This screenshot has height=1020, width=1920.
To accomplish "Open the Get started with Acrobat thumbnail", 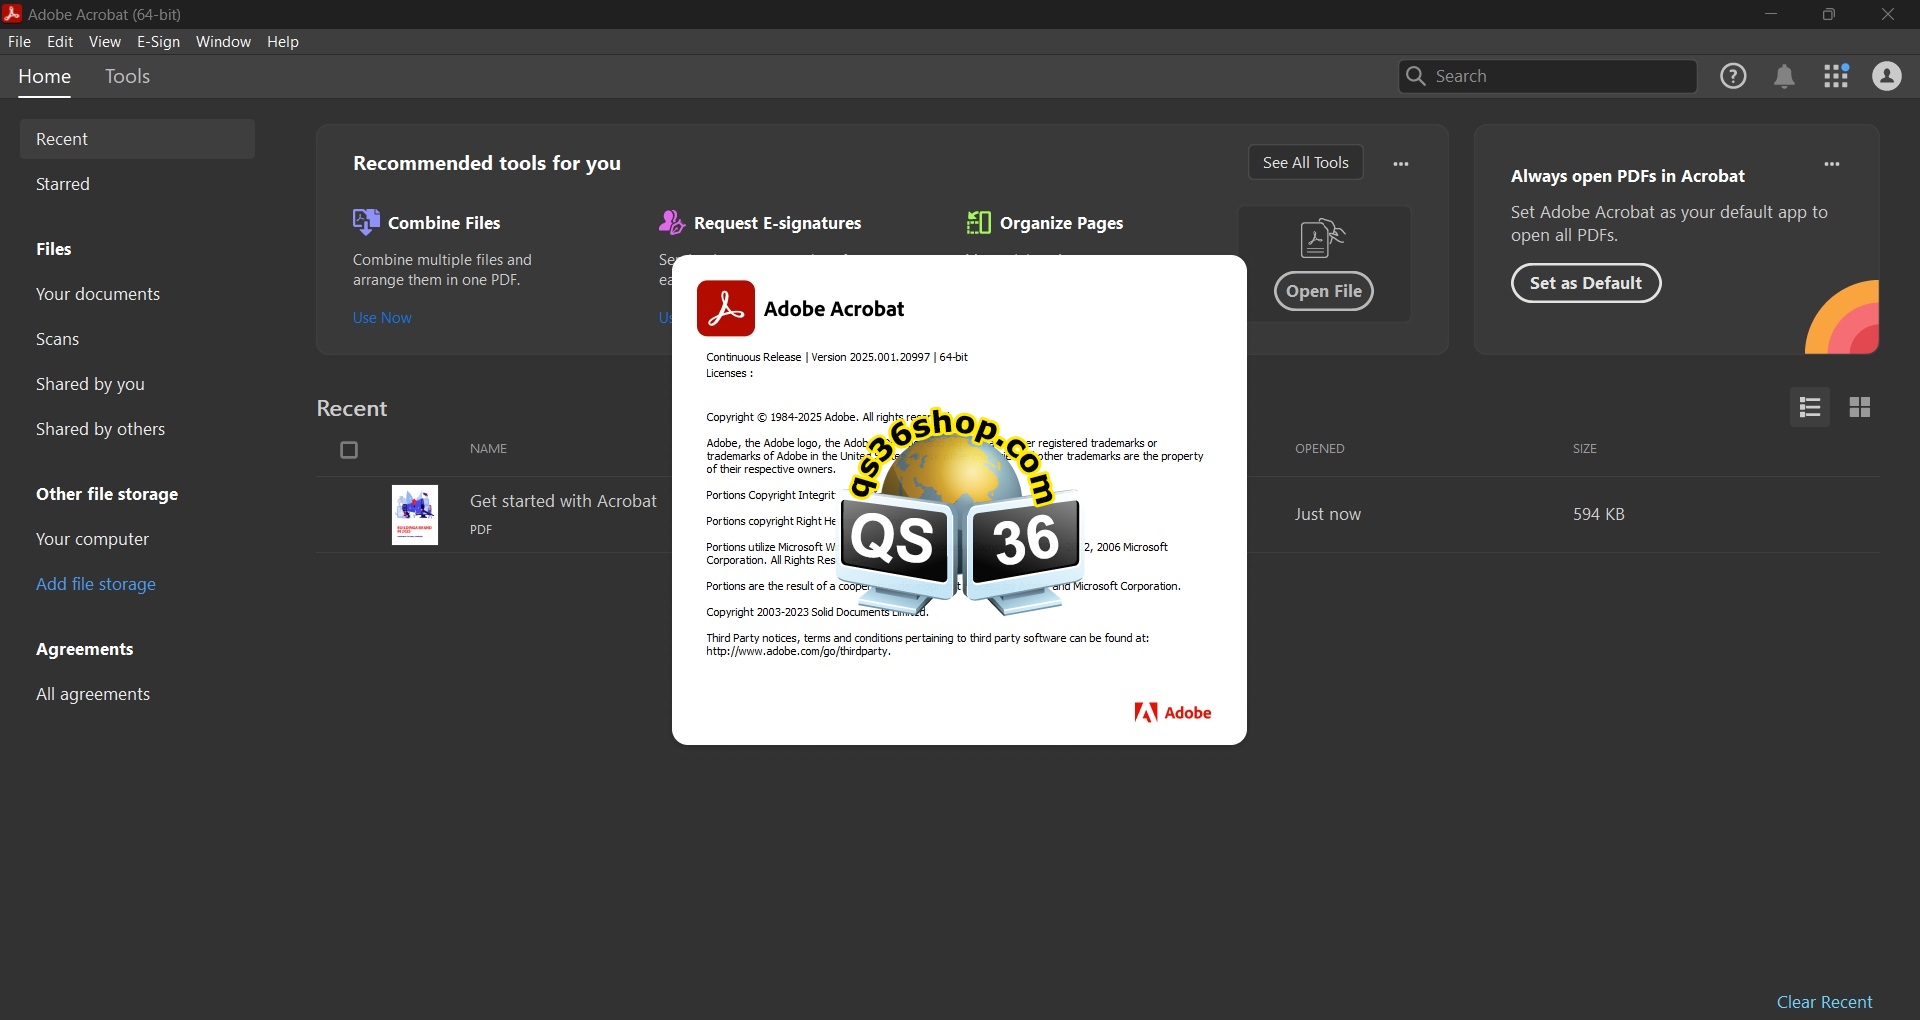I will pyautogui.click(x=415, y=515).
